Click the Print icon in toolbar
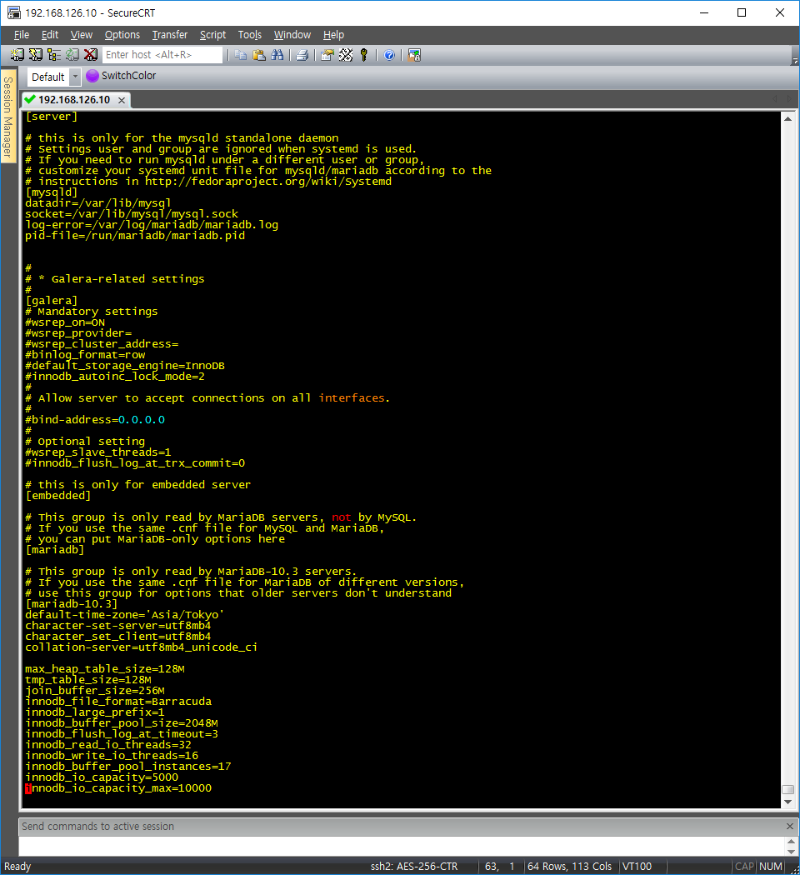800x875 pixels. click(x=301, y=55)
